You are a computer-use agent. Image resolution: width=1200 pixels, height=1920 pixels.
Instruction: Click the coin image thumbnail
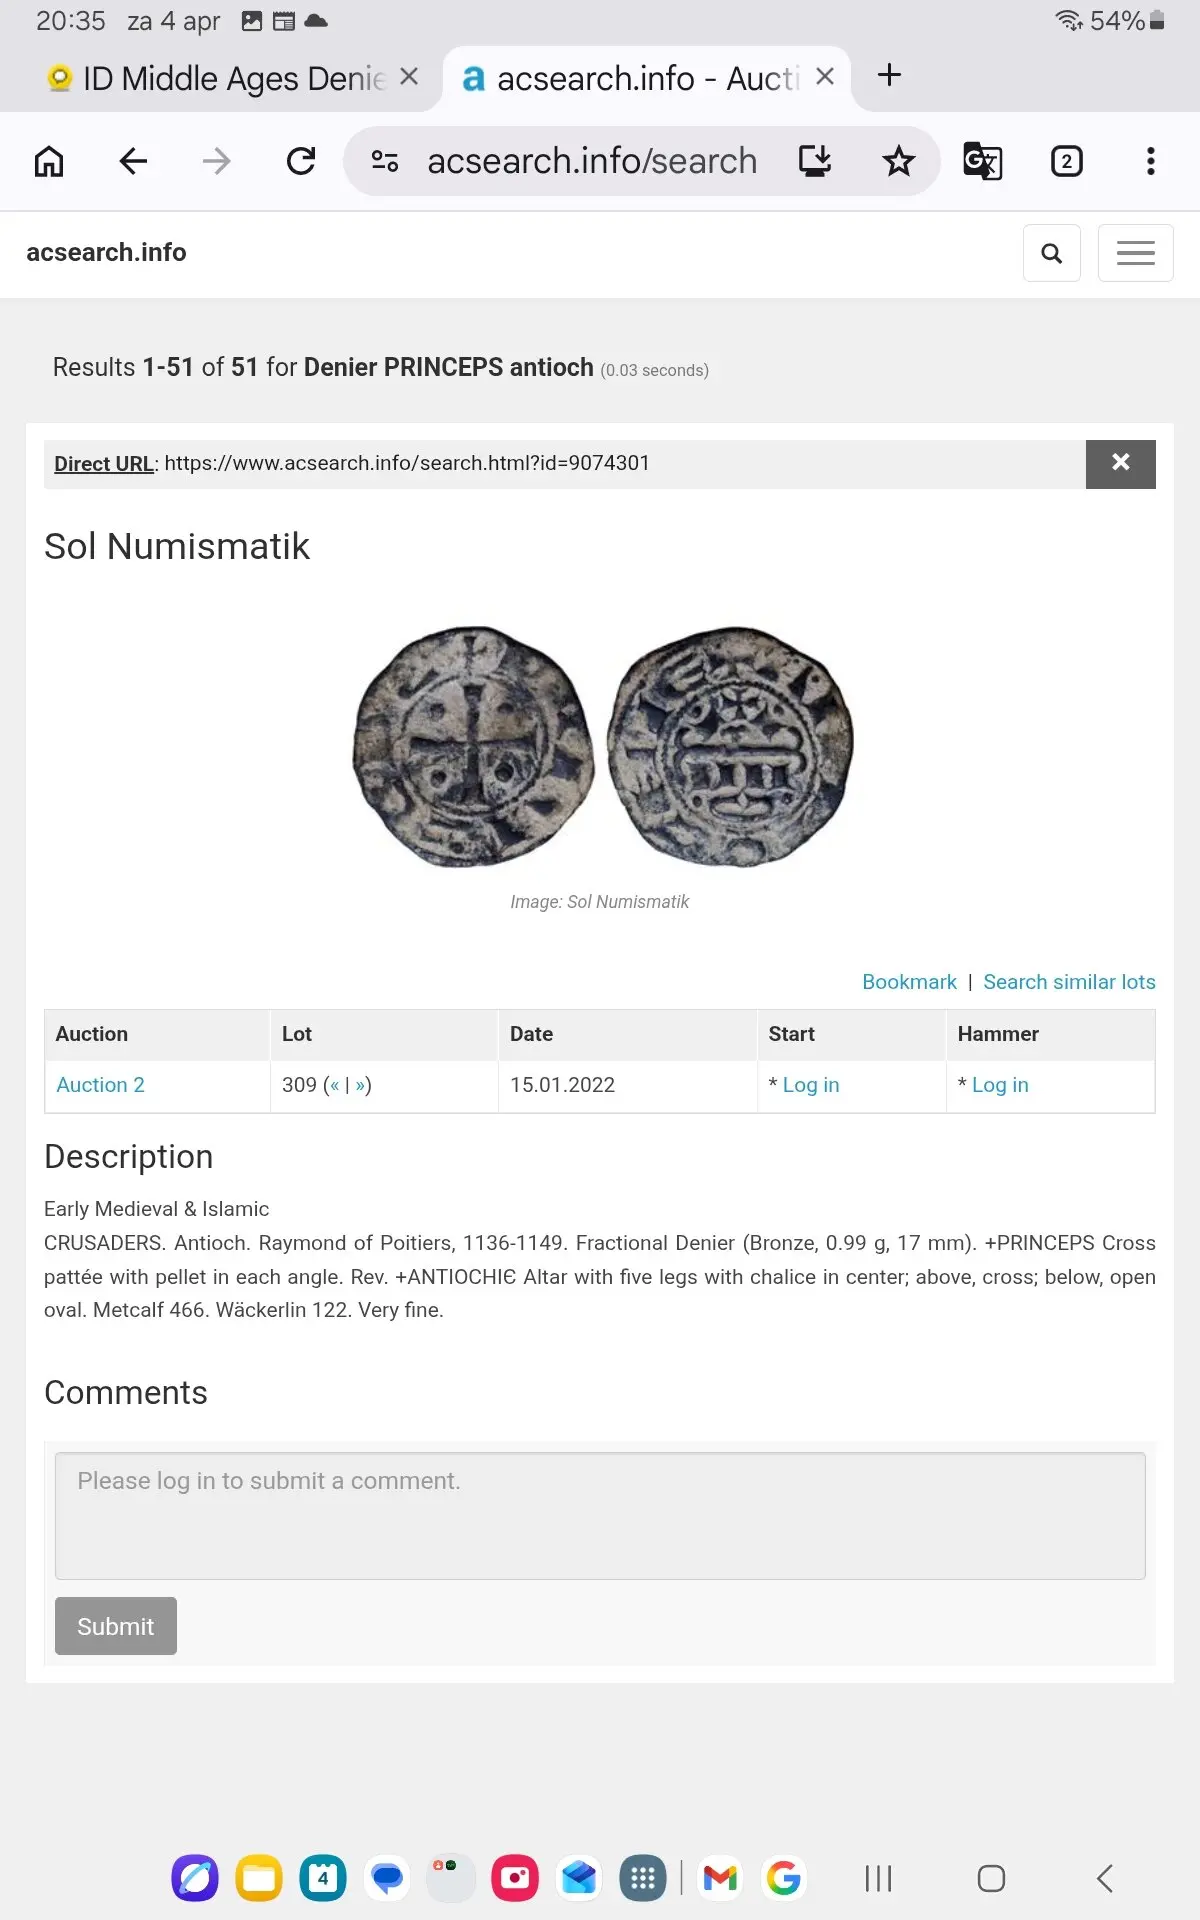(x=602, y=747)
